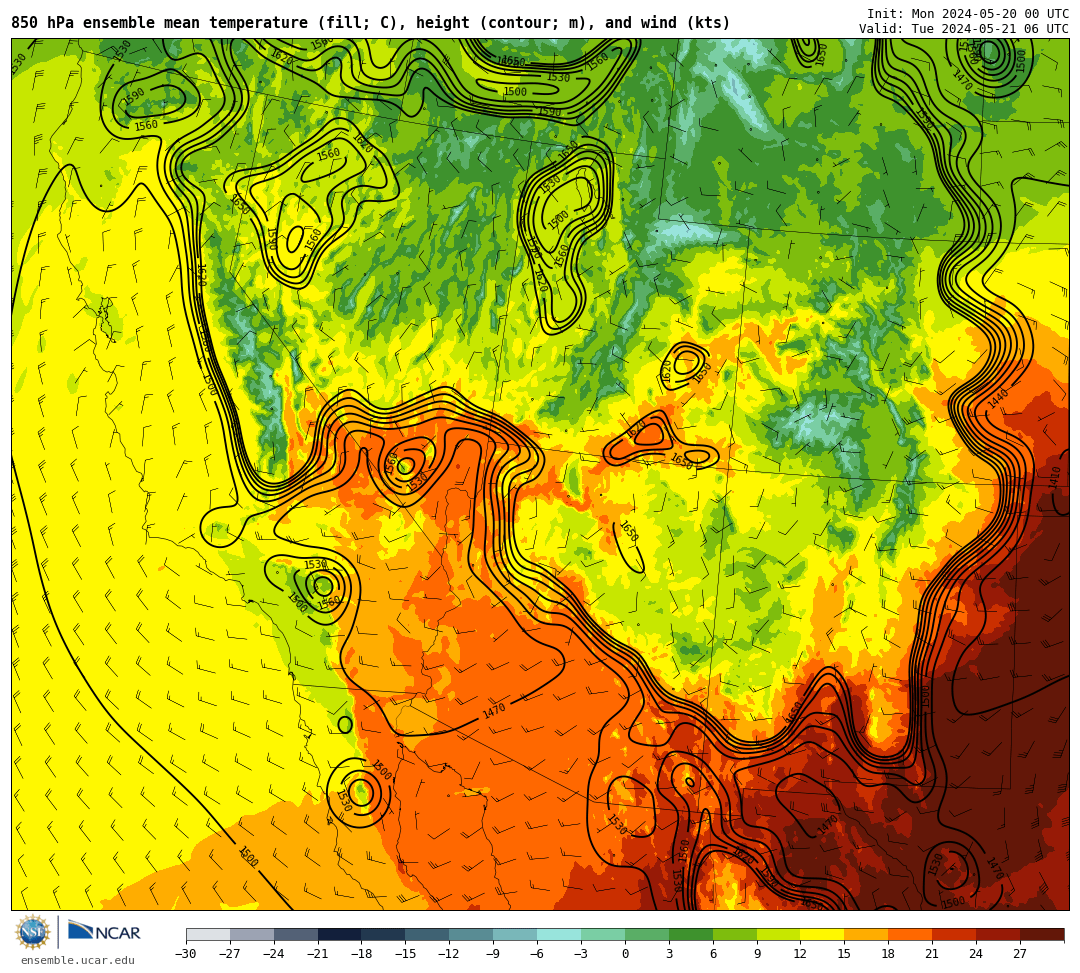Click the −6 colorbar tick label
This screenshot has width=1080, height=973.
point(537,954)
